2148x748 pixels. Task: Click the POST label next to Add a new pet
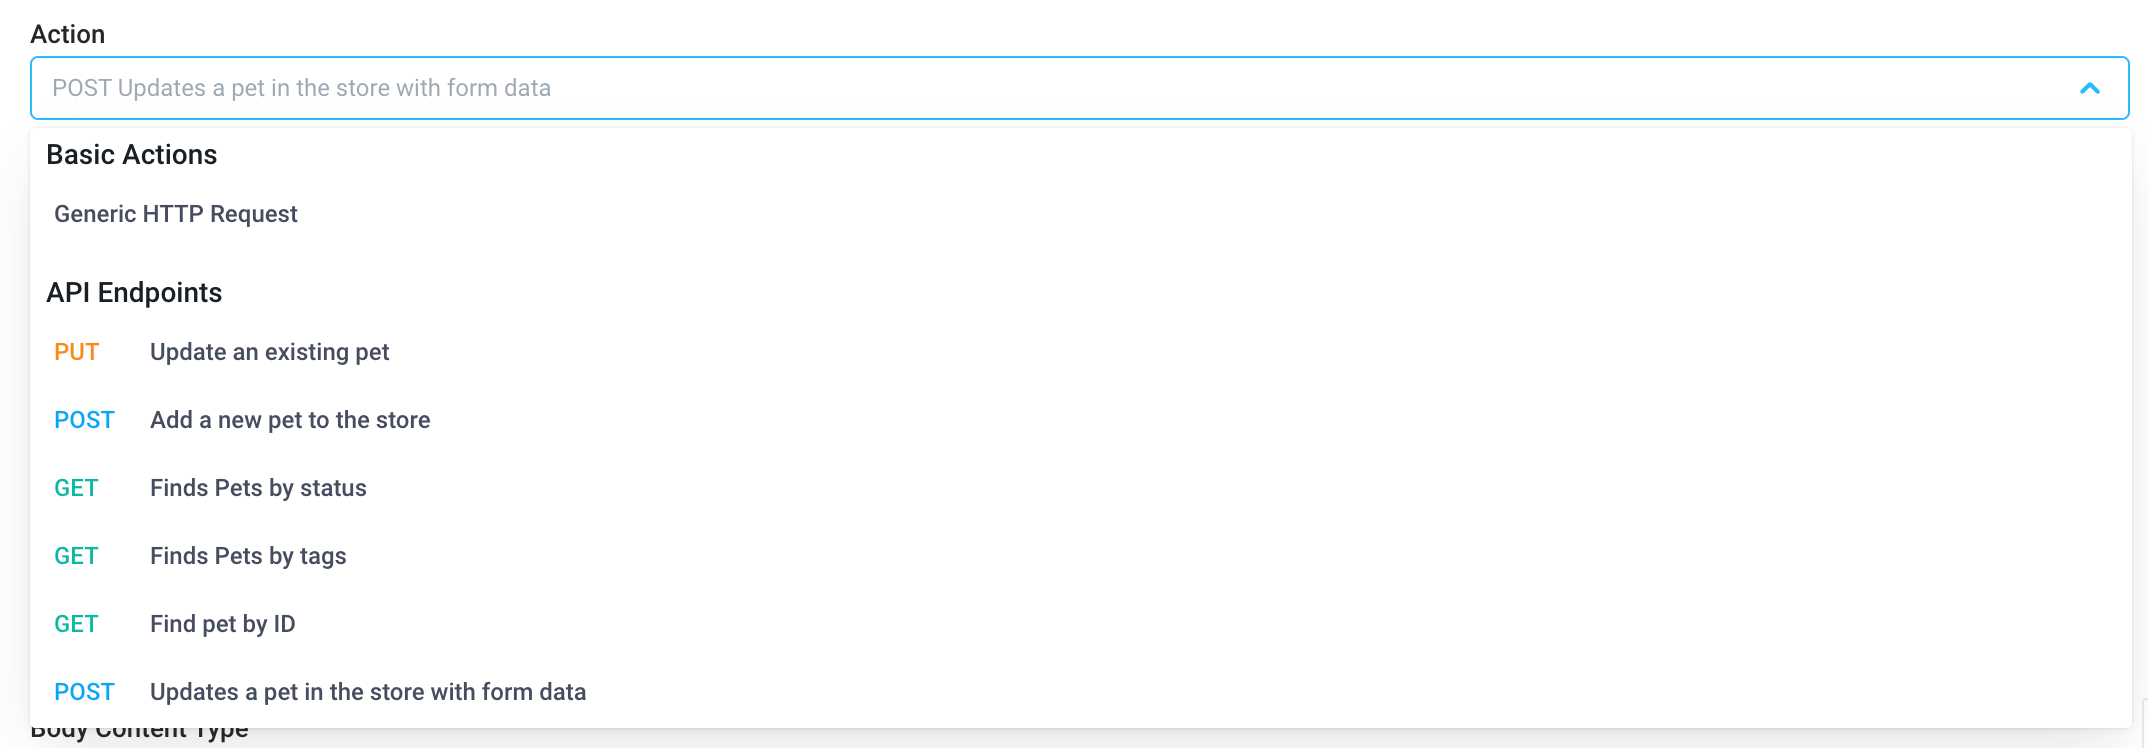point(84,420)
